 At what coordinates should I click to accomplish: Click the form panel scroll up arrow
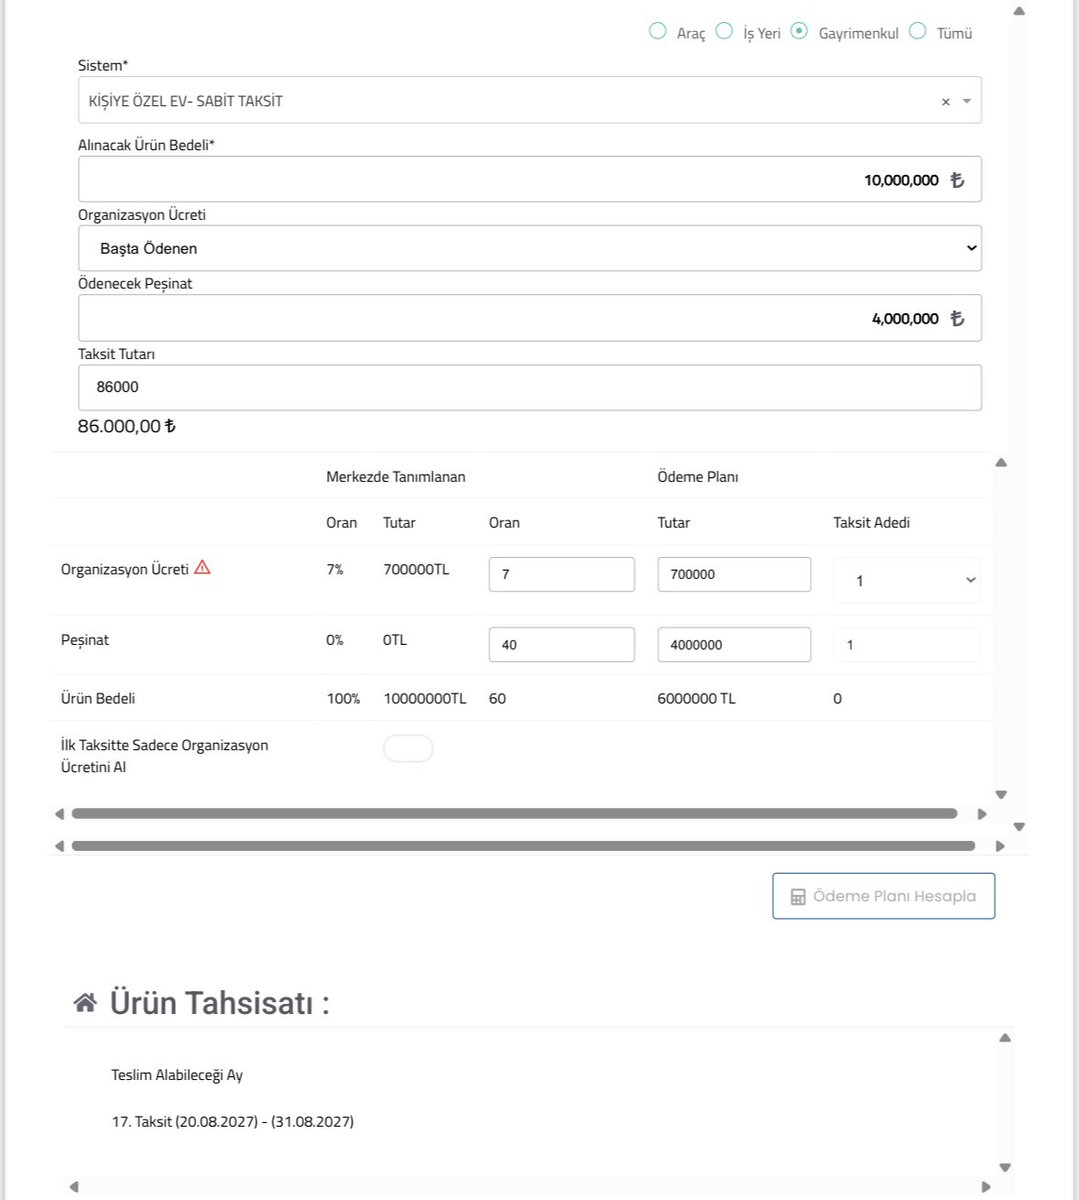[1019, 11]
